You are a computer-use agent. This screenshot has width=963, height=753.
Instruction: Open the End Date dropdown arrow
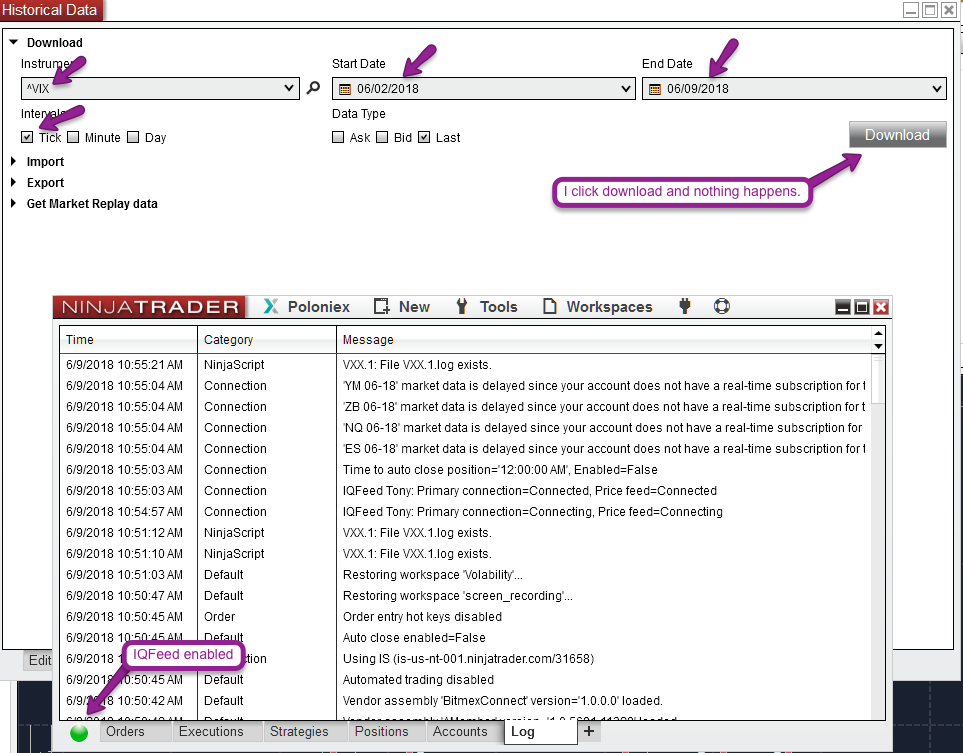pos(937,88)
